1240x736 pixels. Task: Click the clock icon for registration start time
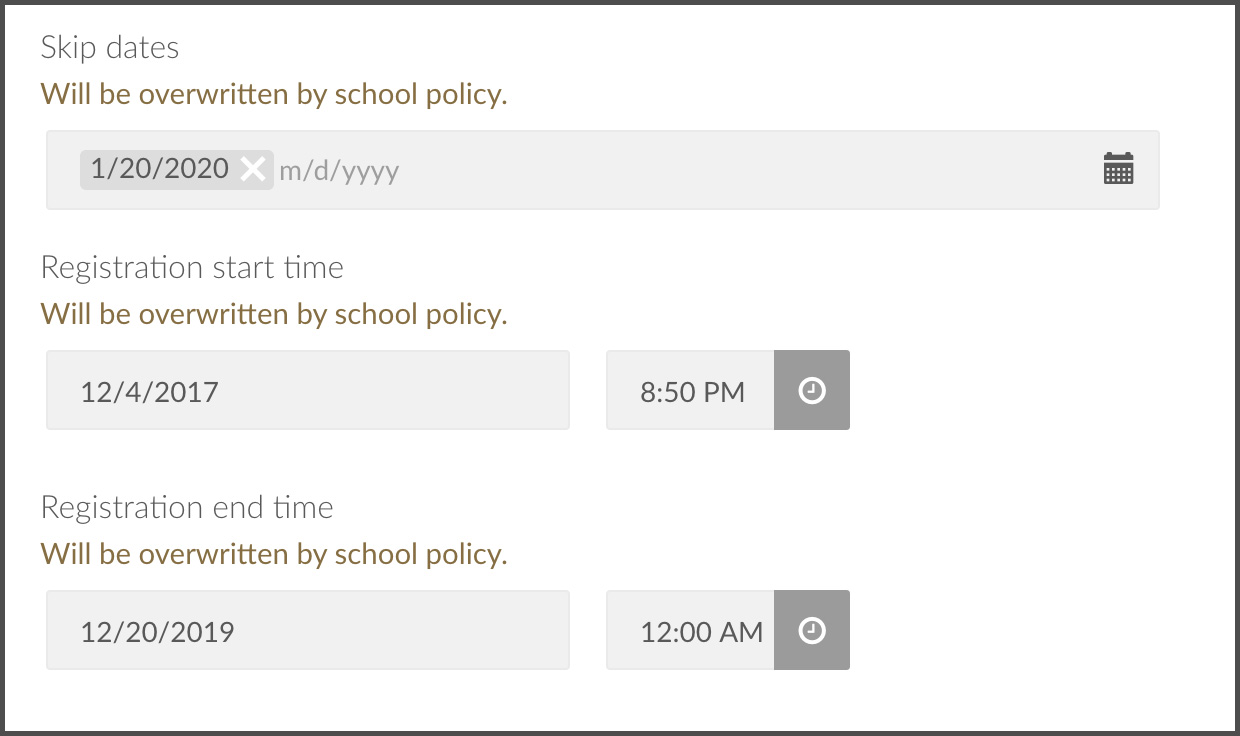coord(812,390)
